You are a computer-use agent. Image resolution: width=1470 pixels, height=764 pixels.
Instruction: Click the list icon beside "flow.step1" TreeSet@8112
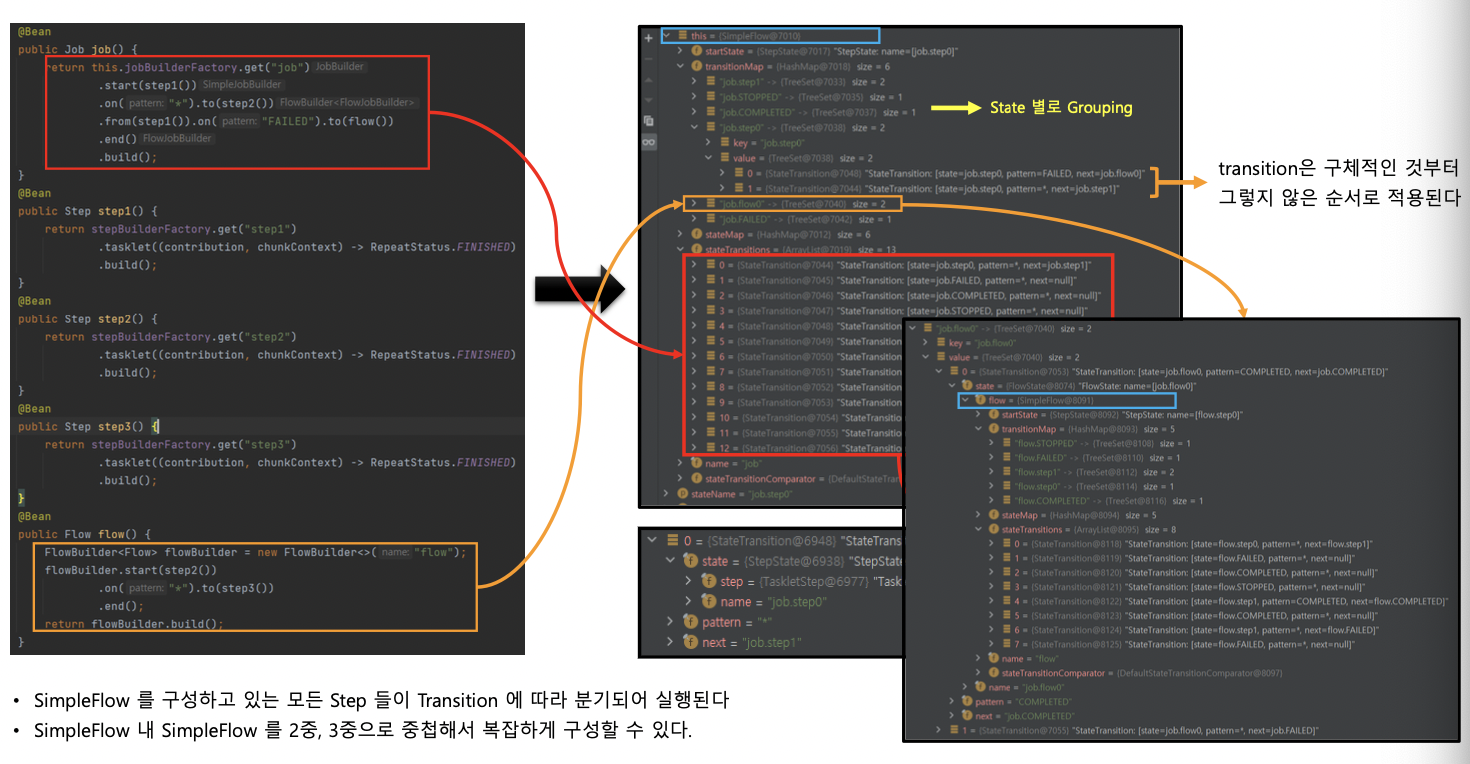pos(1007,472)
